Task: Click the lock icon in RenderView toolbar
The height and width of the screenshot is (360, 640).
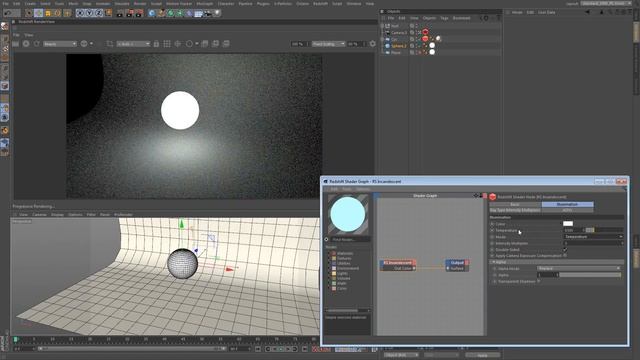Action: pyautogui.click(x=156, y=44)
